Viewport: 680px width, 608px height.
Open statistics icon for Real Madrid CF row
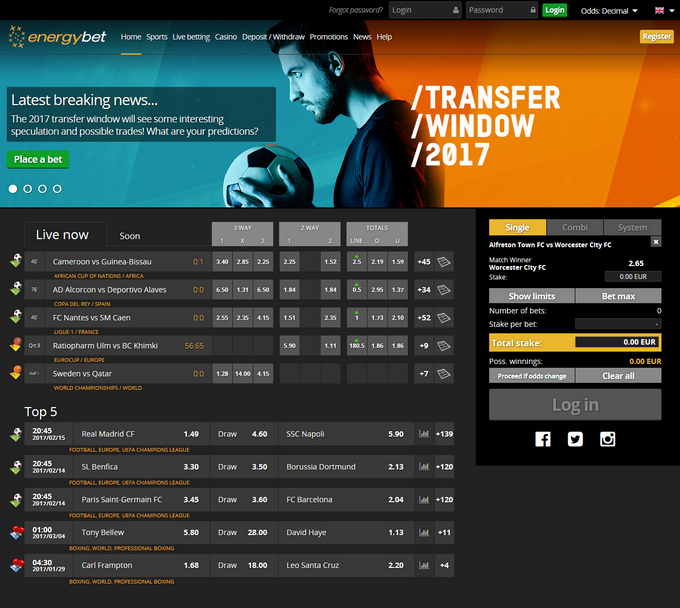pyautogui.click(x=424, y=434)
